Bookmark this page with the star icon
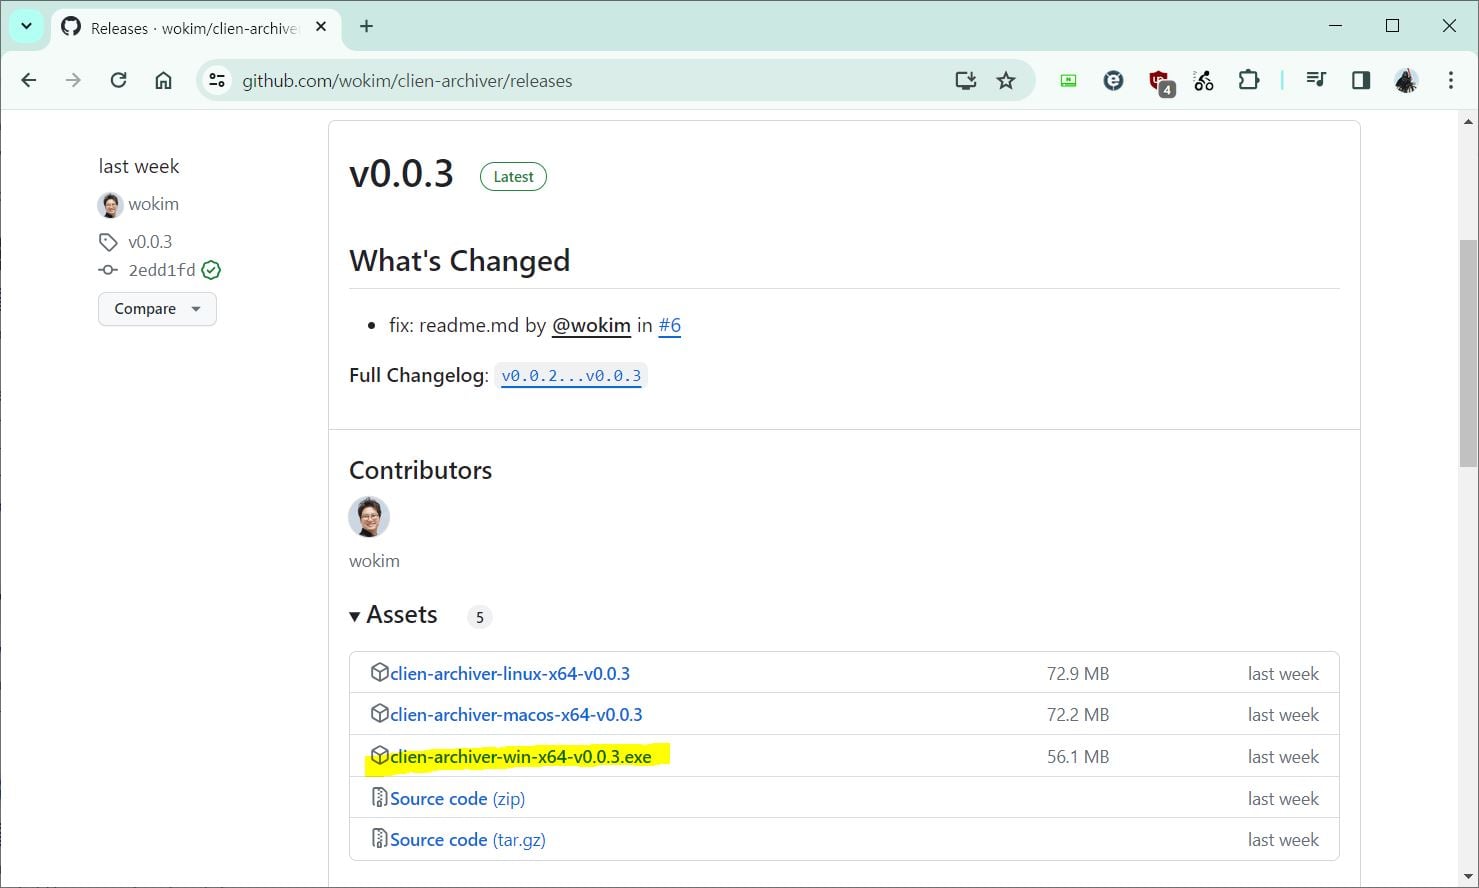Screen dimensions: 1479x888 [x=1006, y=81]
